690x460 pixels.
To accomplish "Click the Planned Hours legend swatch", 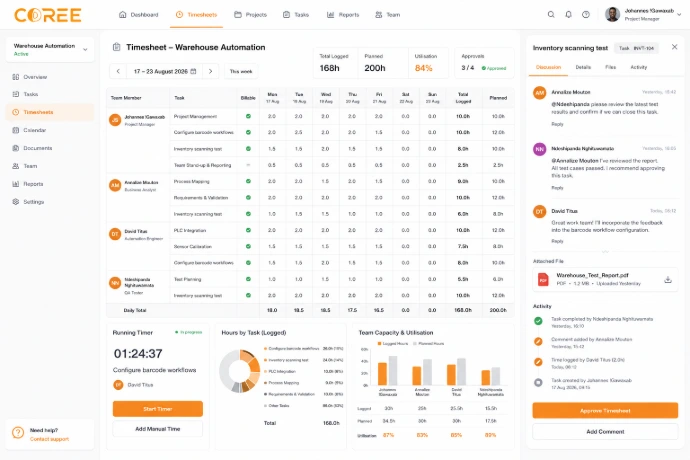I will pyautogui.click(x=415, y=343).
